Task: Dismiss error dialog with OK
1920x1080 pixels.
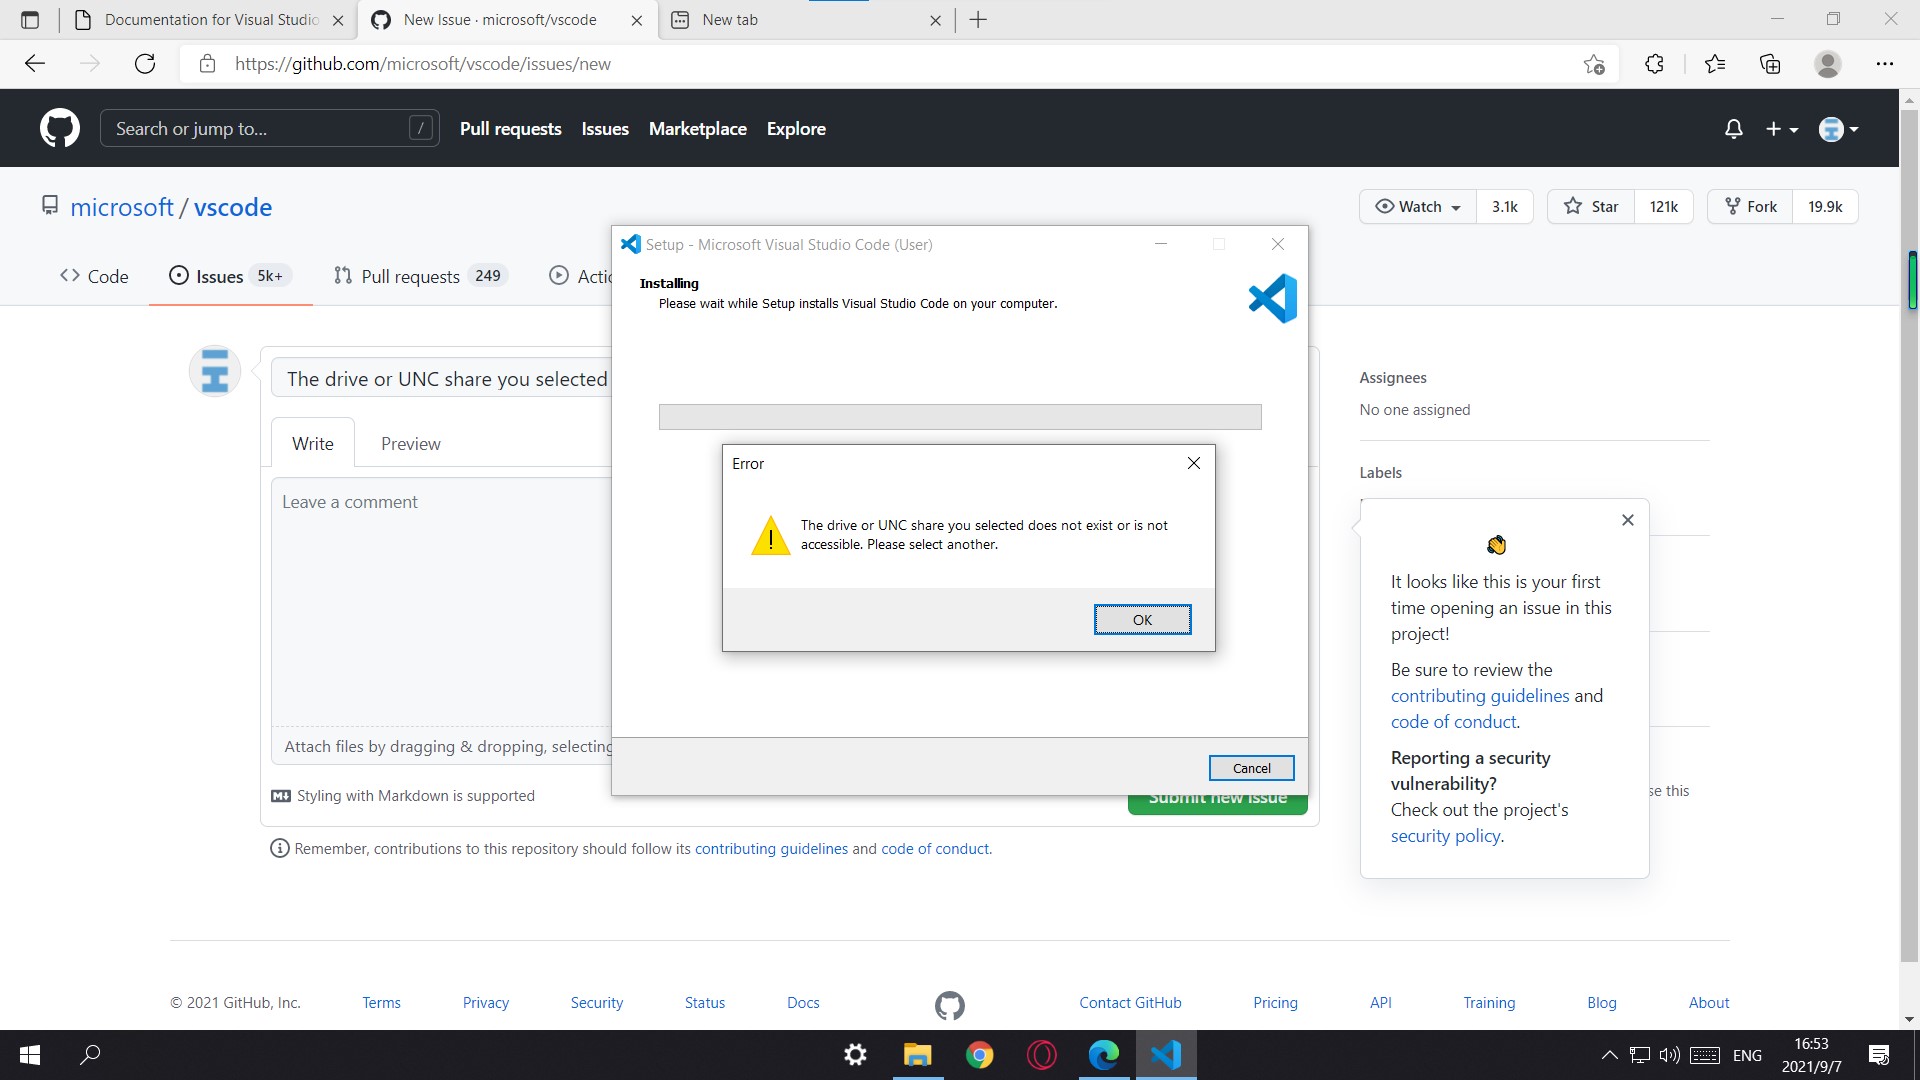Action: click(1143, 619)
